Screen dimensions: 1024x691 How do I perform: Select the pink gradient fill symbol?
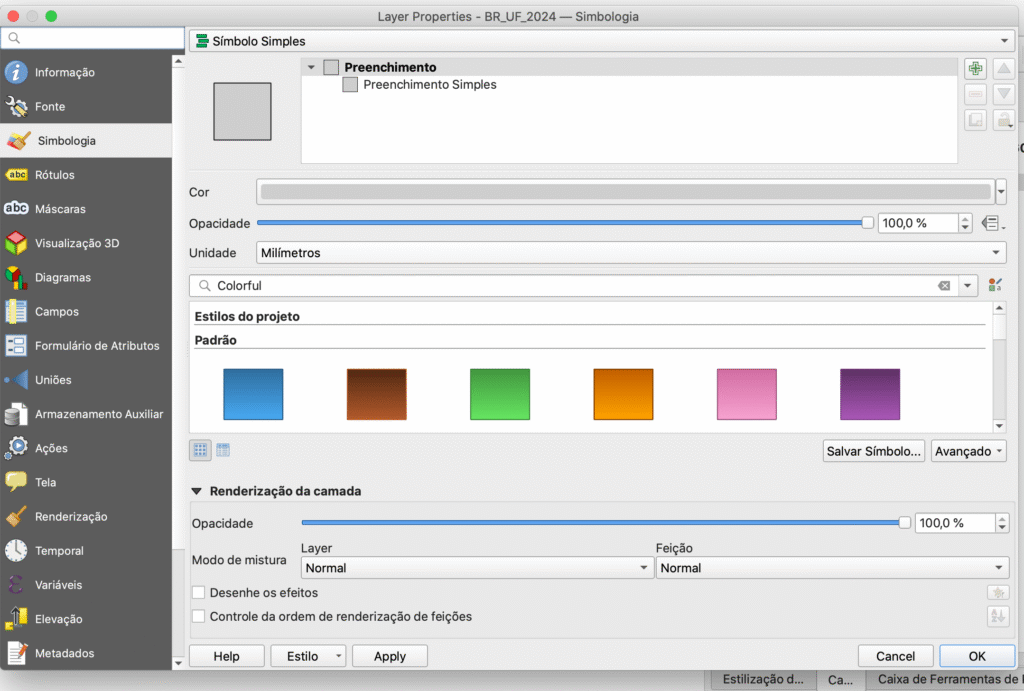pos(747,394)
